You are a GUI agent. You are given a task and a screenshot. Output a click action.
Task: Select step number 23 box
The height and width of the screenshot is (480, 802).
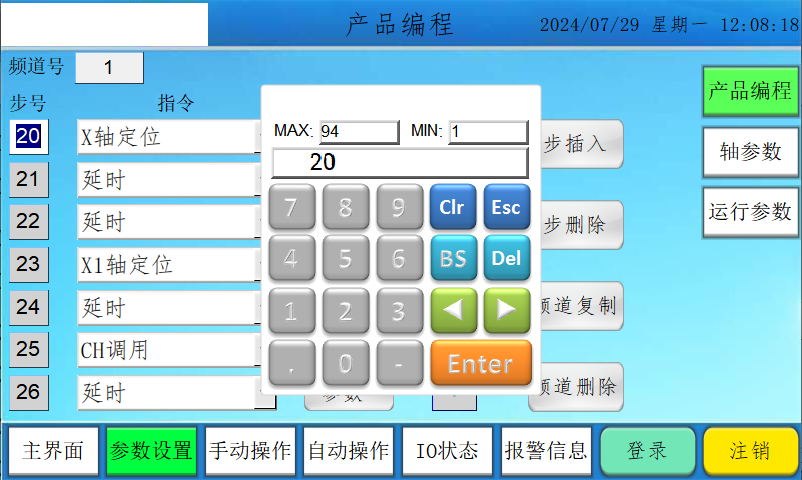tap(28, 265)
